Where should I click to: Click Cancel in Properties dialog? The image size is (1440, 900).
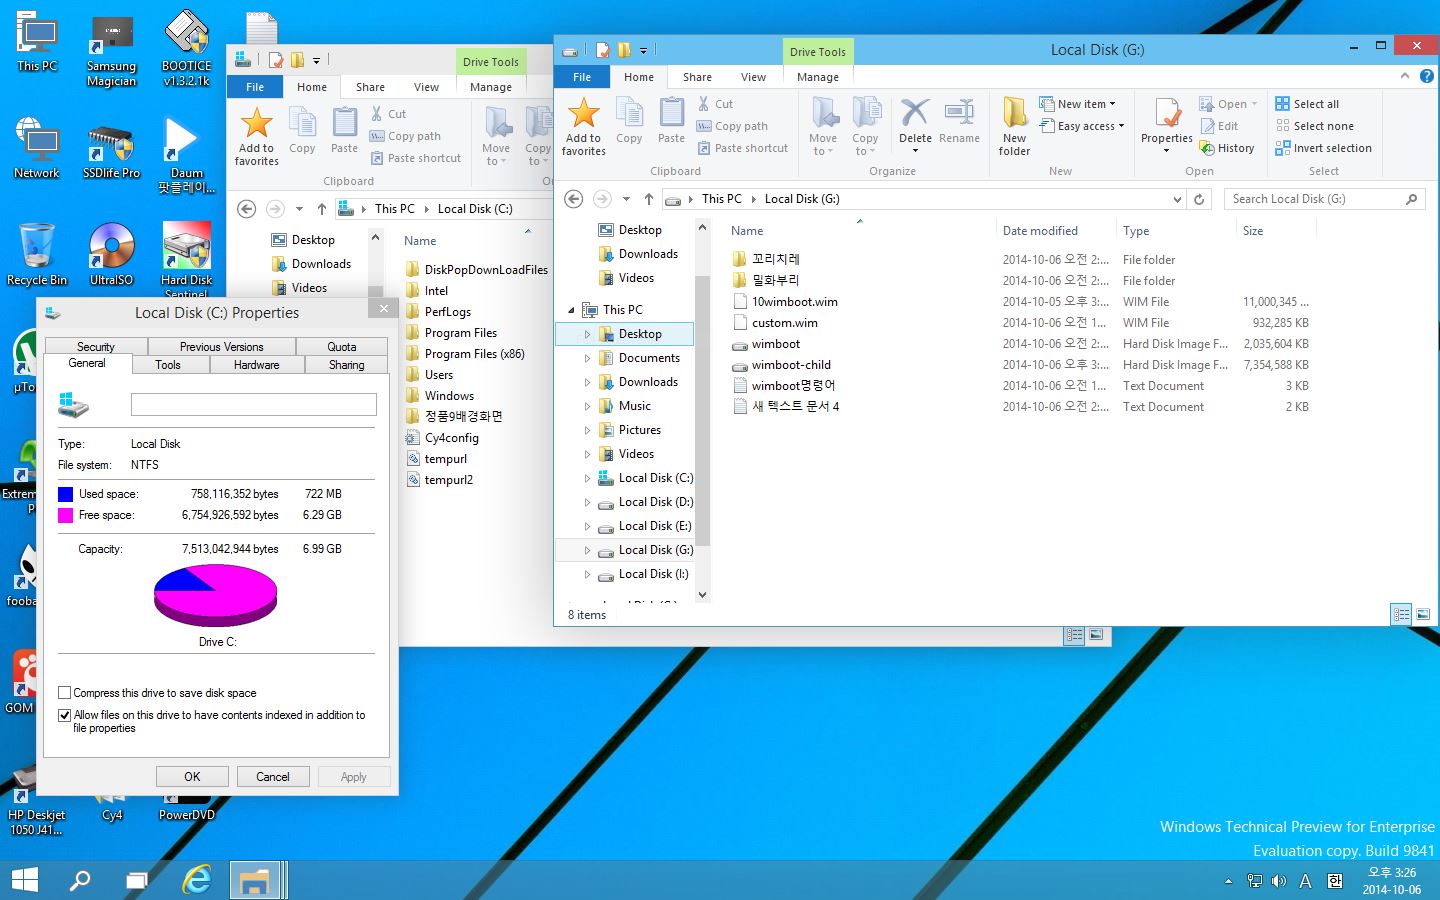[x=272, y=777]
